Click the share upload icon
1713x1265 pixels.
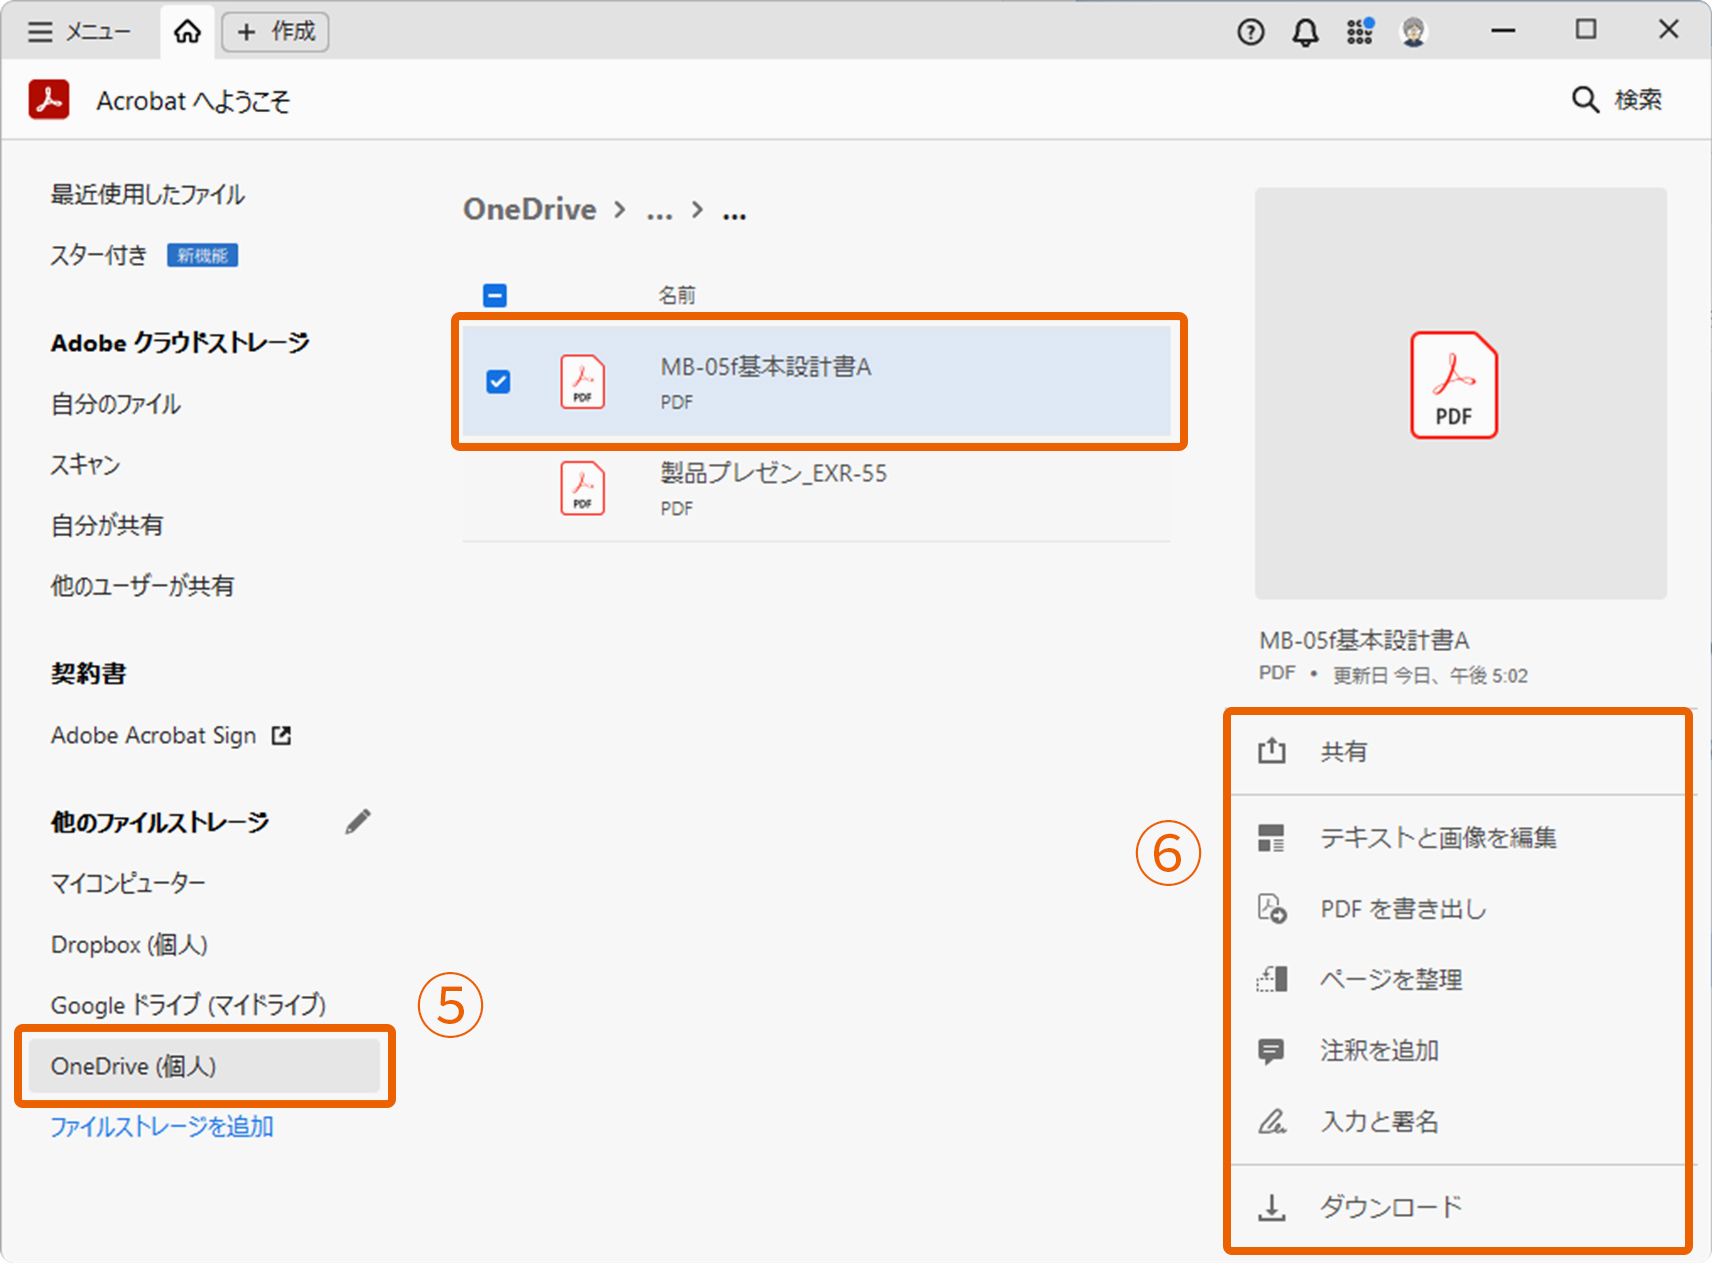pyautogui.click(x=1271, y=751)
